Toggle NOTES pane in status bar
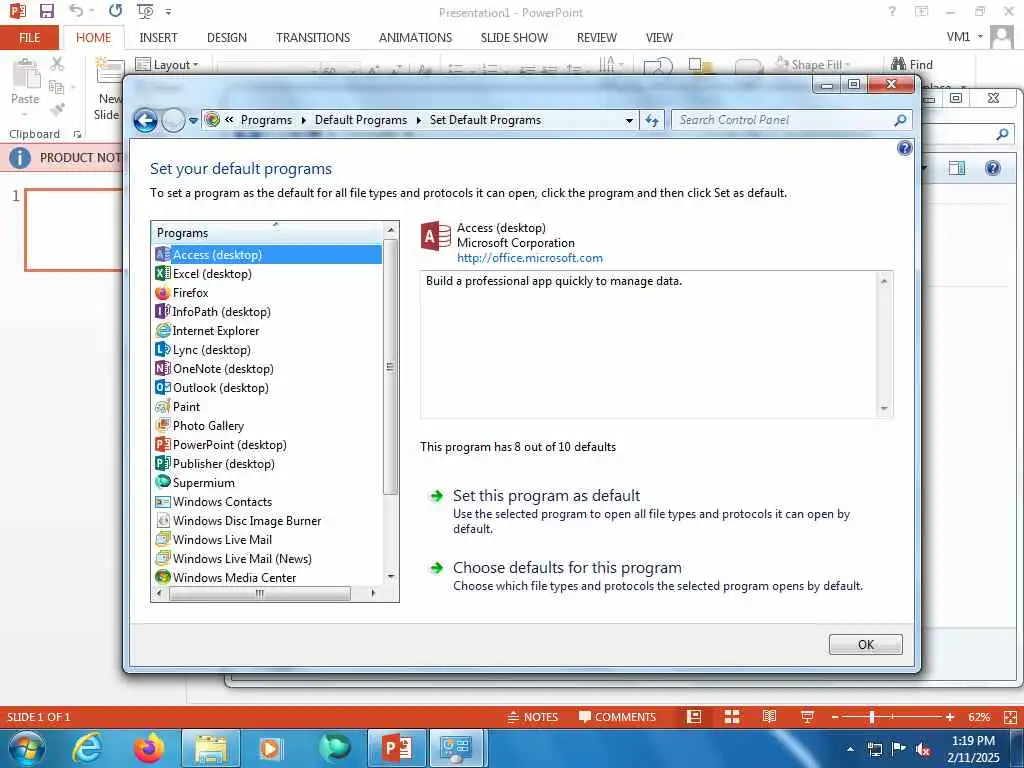Viewport: 1024px width, 768px height. coord(533,717)
